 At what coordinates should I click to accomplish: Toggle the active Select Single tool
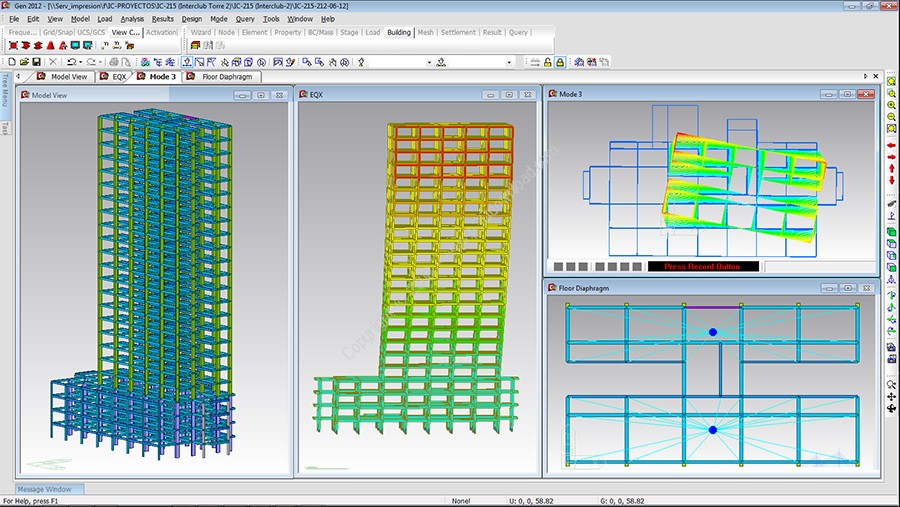pyautogui.click(x=188, y=62)
